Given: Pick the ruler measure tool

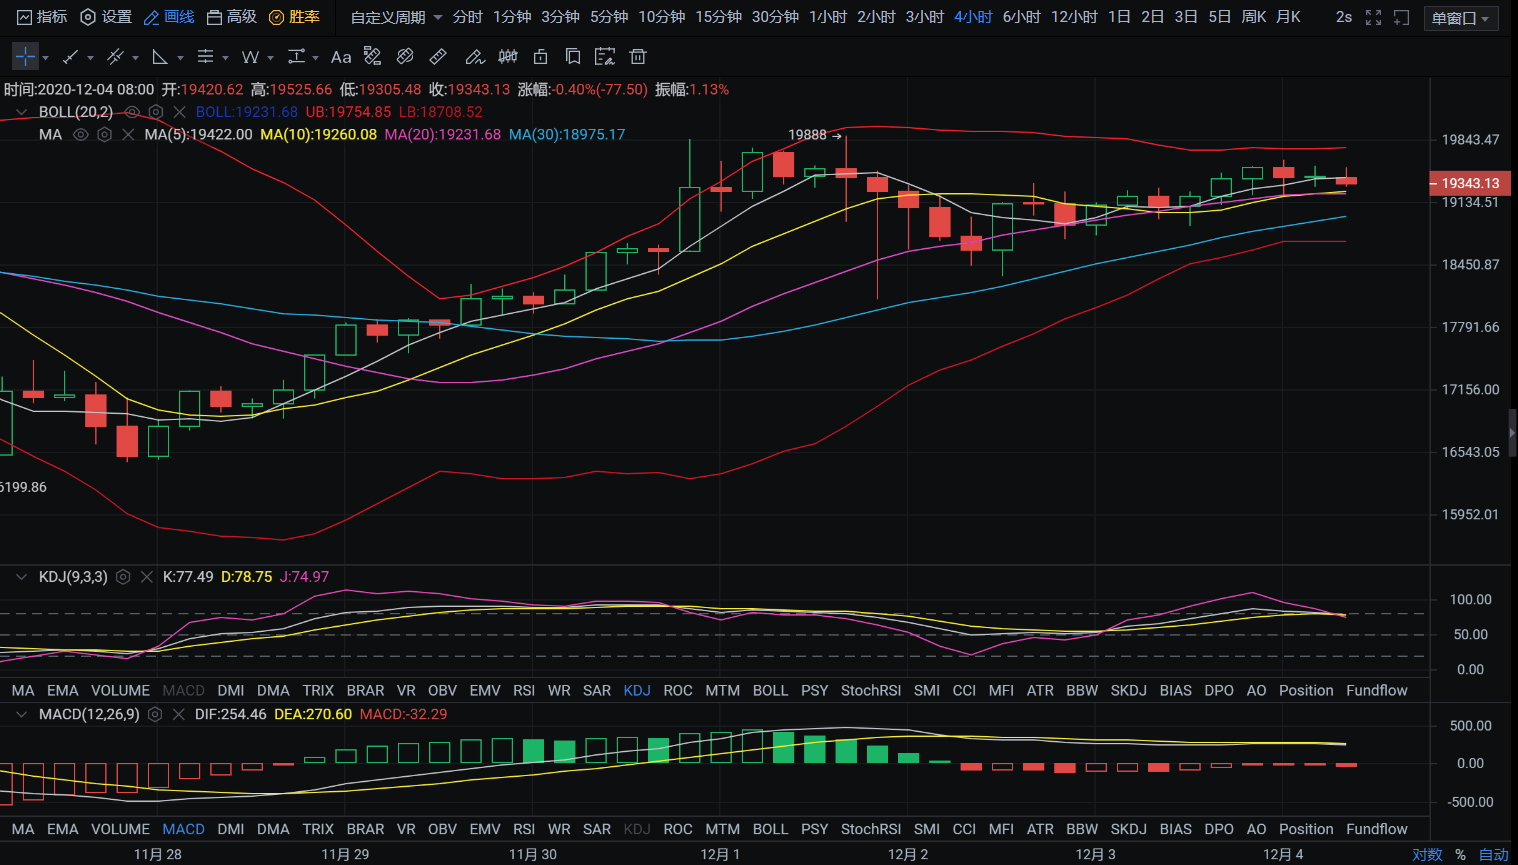Looking at the screenshot, I should coord(438,57).
